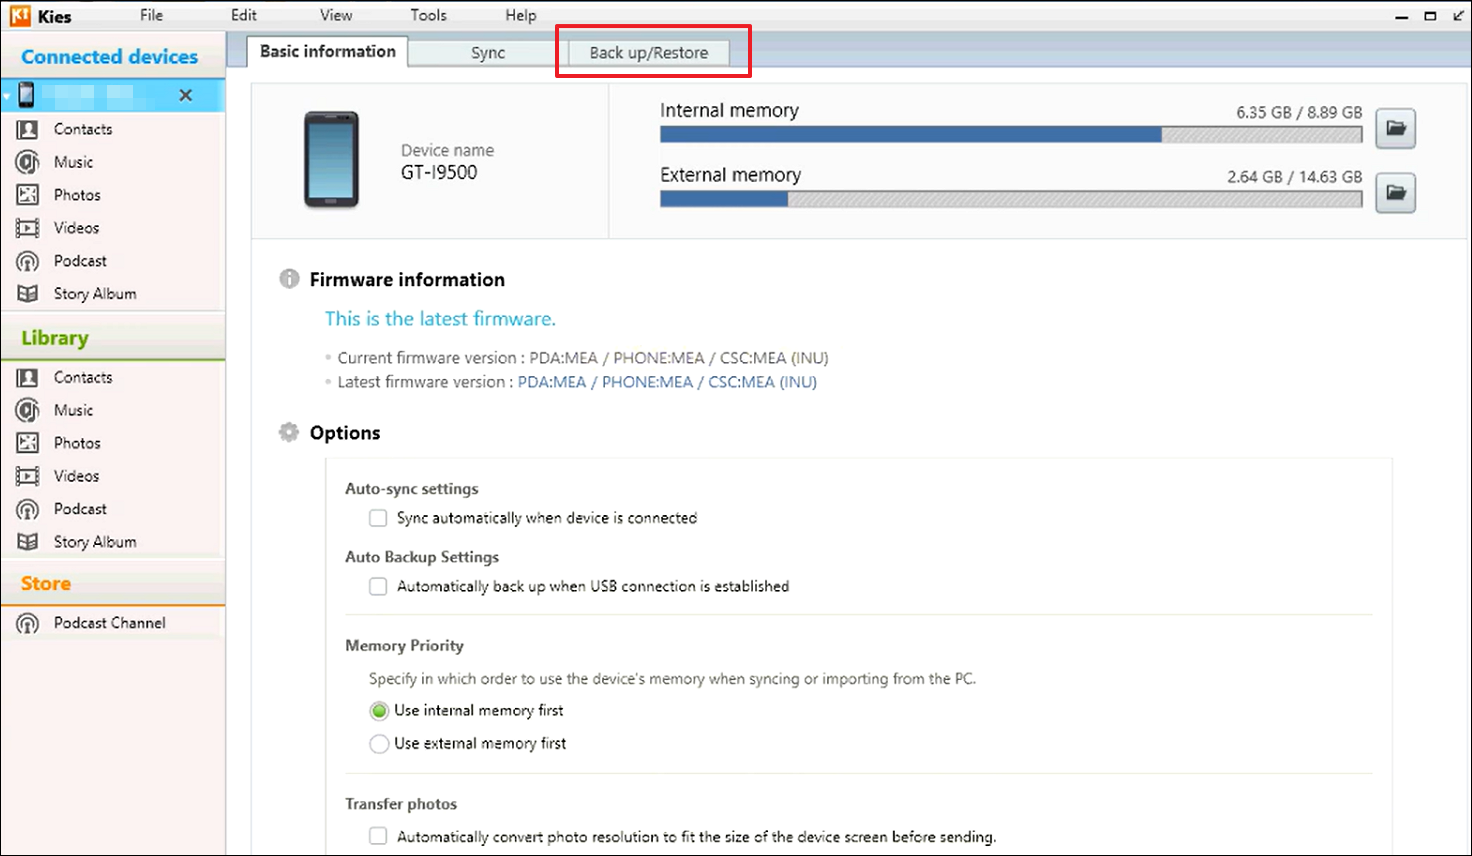The width and height of the screenshot is (1472, 856).
Task: Open Story Album icon in Library
Action: [28, 542]
